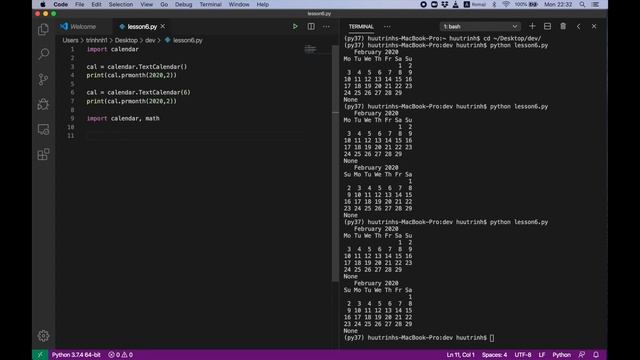Open the Go menu
This screenshot has width=640, height=360.
click(x=164, y=4)
